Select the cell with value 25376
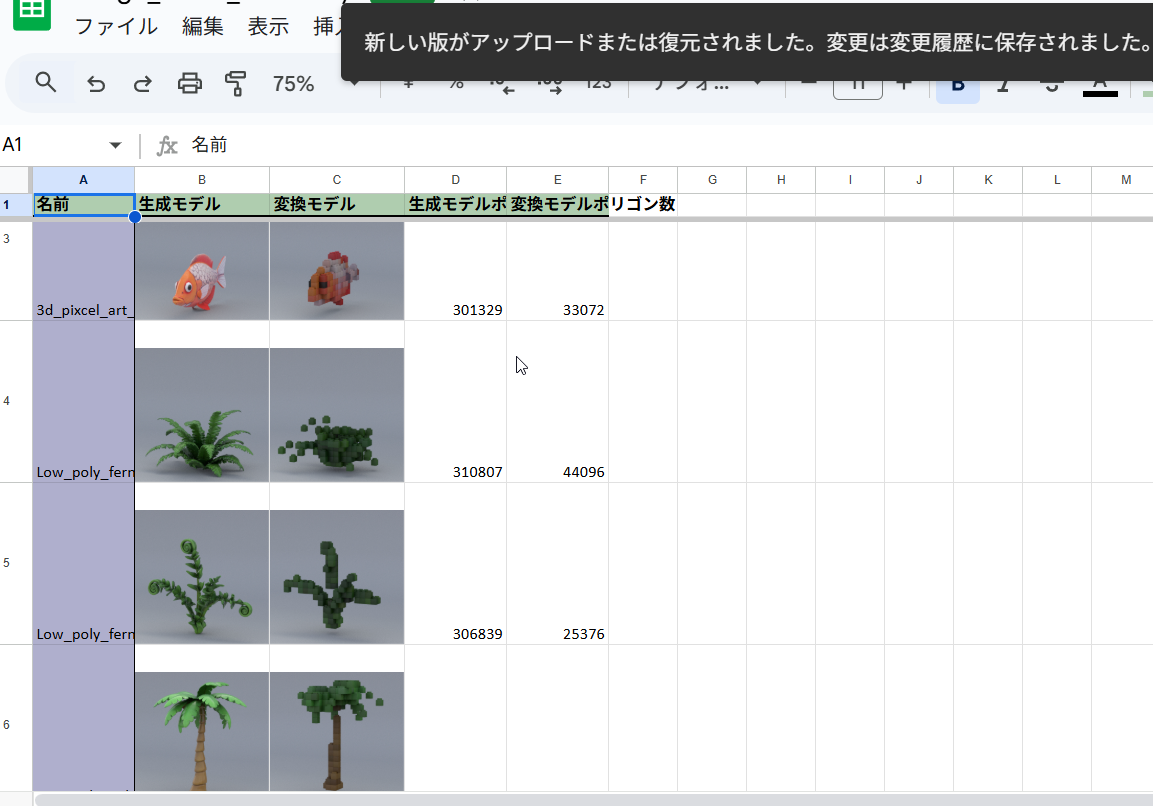The height and width of the screenshot is (806, 1153). [557, 563]
